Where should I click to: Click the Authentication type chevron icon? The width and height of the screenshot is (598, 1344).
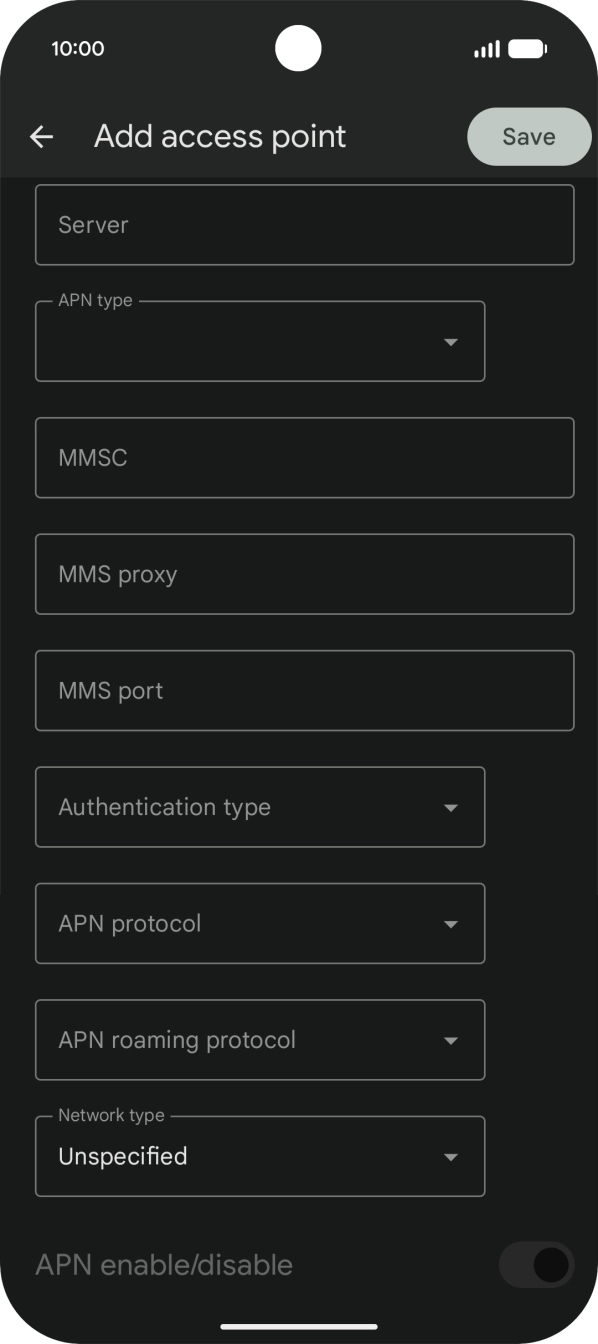click(x=451, y=807)
